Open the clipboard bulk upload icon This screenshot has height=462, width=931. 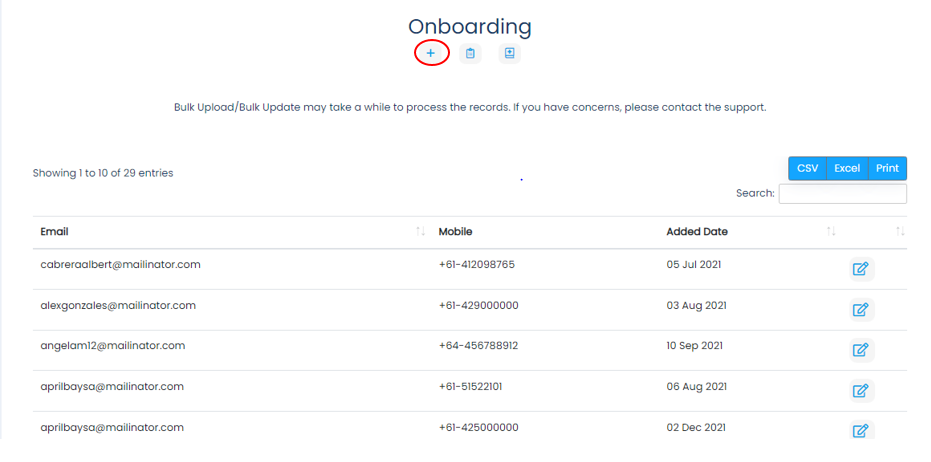tap(470, 53)
